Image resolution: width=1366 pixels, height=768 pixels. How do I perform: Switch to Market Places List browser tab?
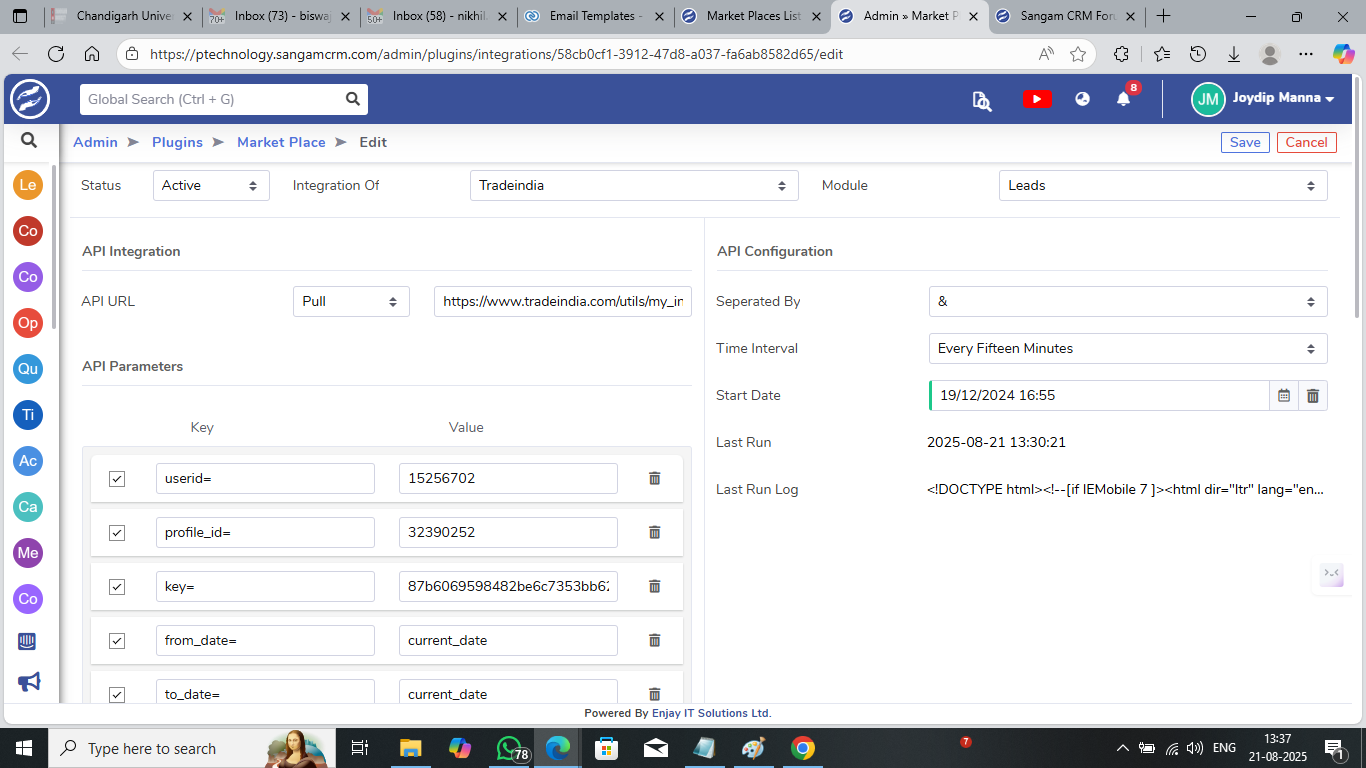pos(752,16)
